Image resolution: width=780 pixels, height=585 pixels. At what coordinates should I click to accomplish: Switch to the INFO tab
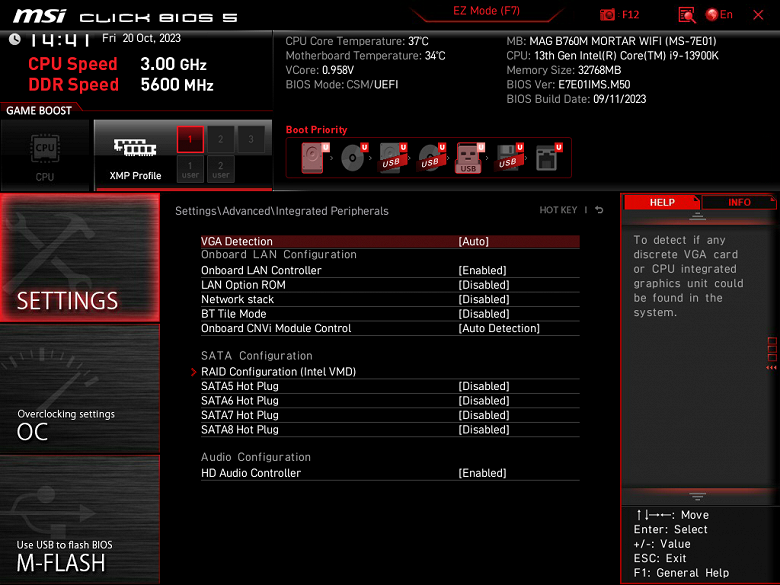[739, 202]
